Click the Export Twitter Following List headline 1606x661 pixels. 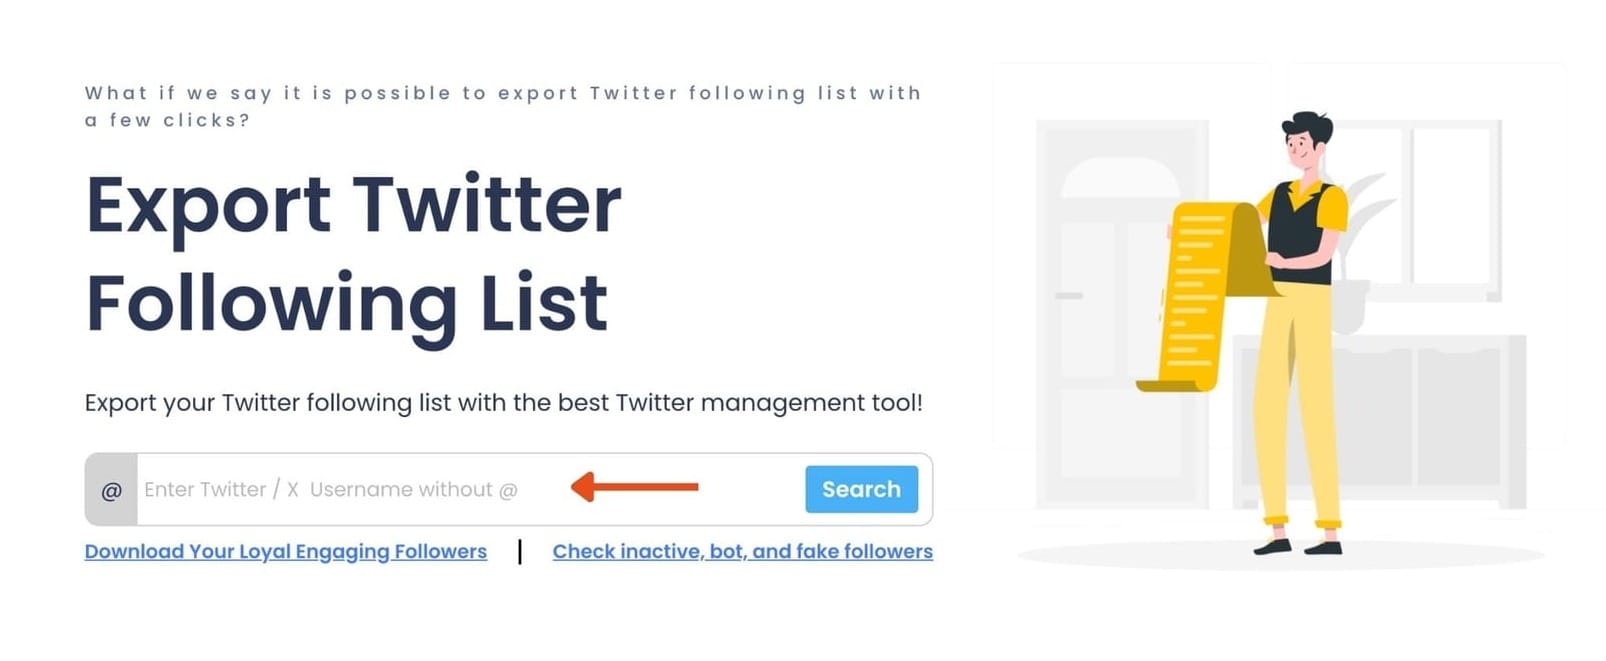(x=350, y=250)
